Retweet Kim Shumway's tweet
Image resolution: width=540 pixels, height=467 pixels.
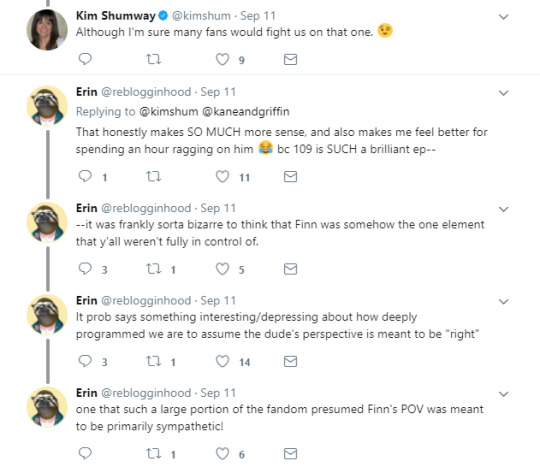[153, 59]
